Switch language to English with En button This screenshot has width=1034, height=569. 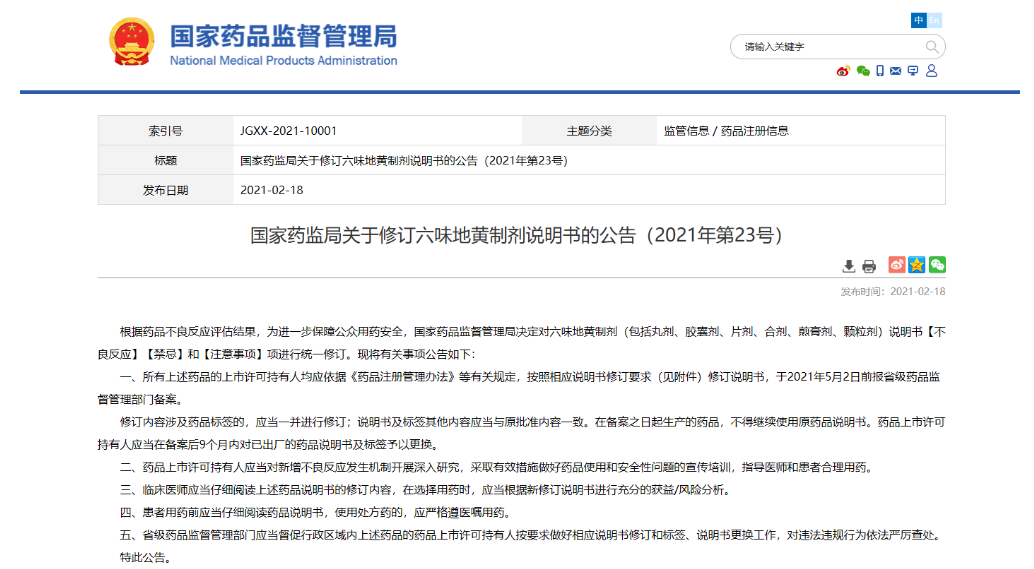coord(934,20)
